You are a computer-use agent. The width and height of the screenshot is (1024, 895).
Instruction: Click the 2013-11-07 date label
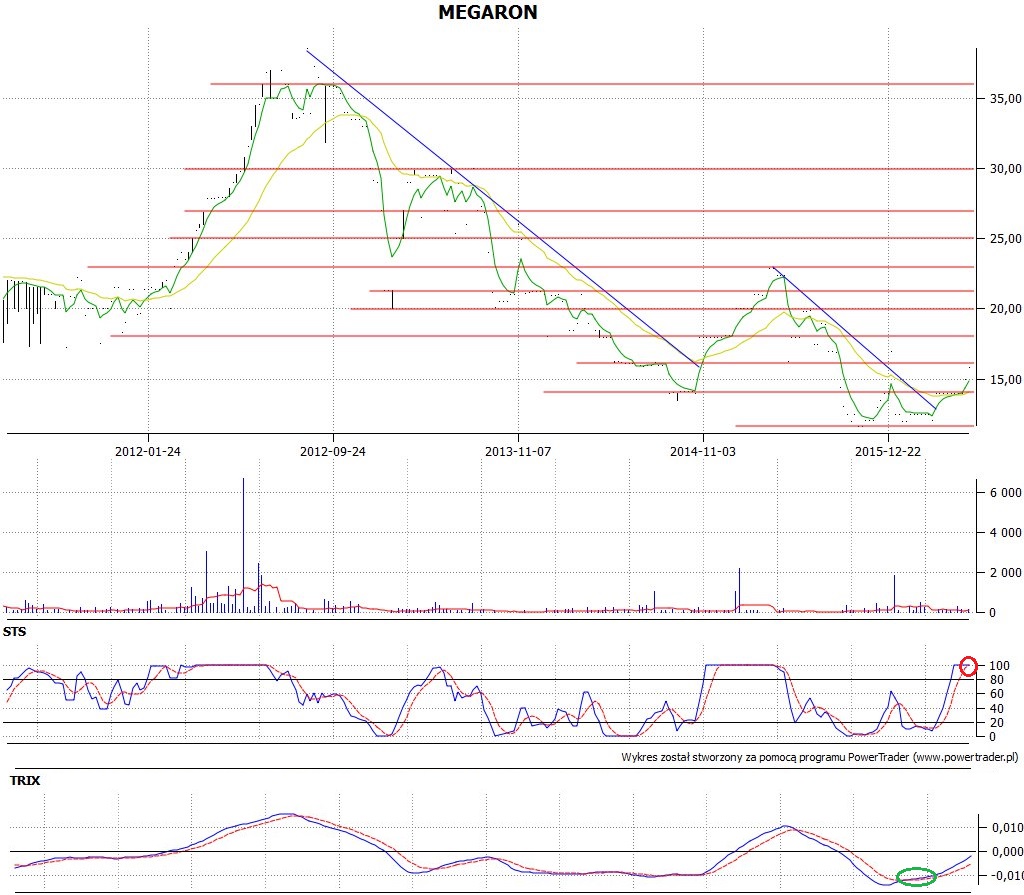(518, 451)
